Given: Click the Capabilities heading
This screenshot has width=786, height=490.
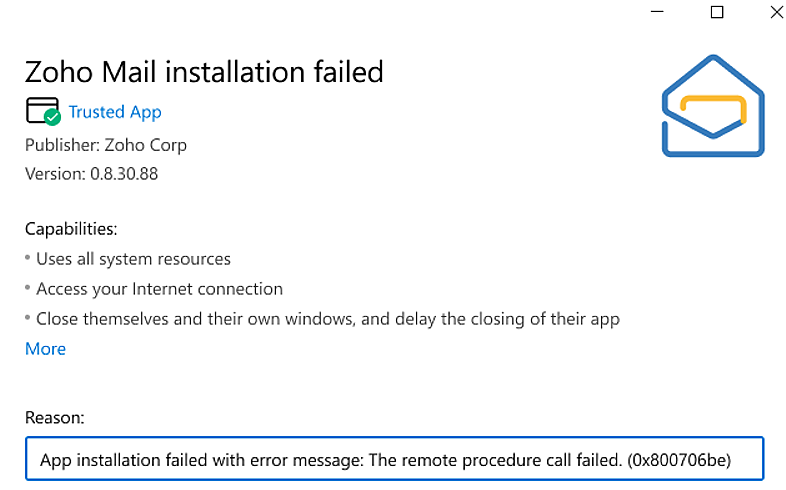Looking at the screenshot, I should pos(71,229).
